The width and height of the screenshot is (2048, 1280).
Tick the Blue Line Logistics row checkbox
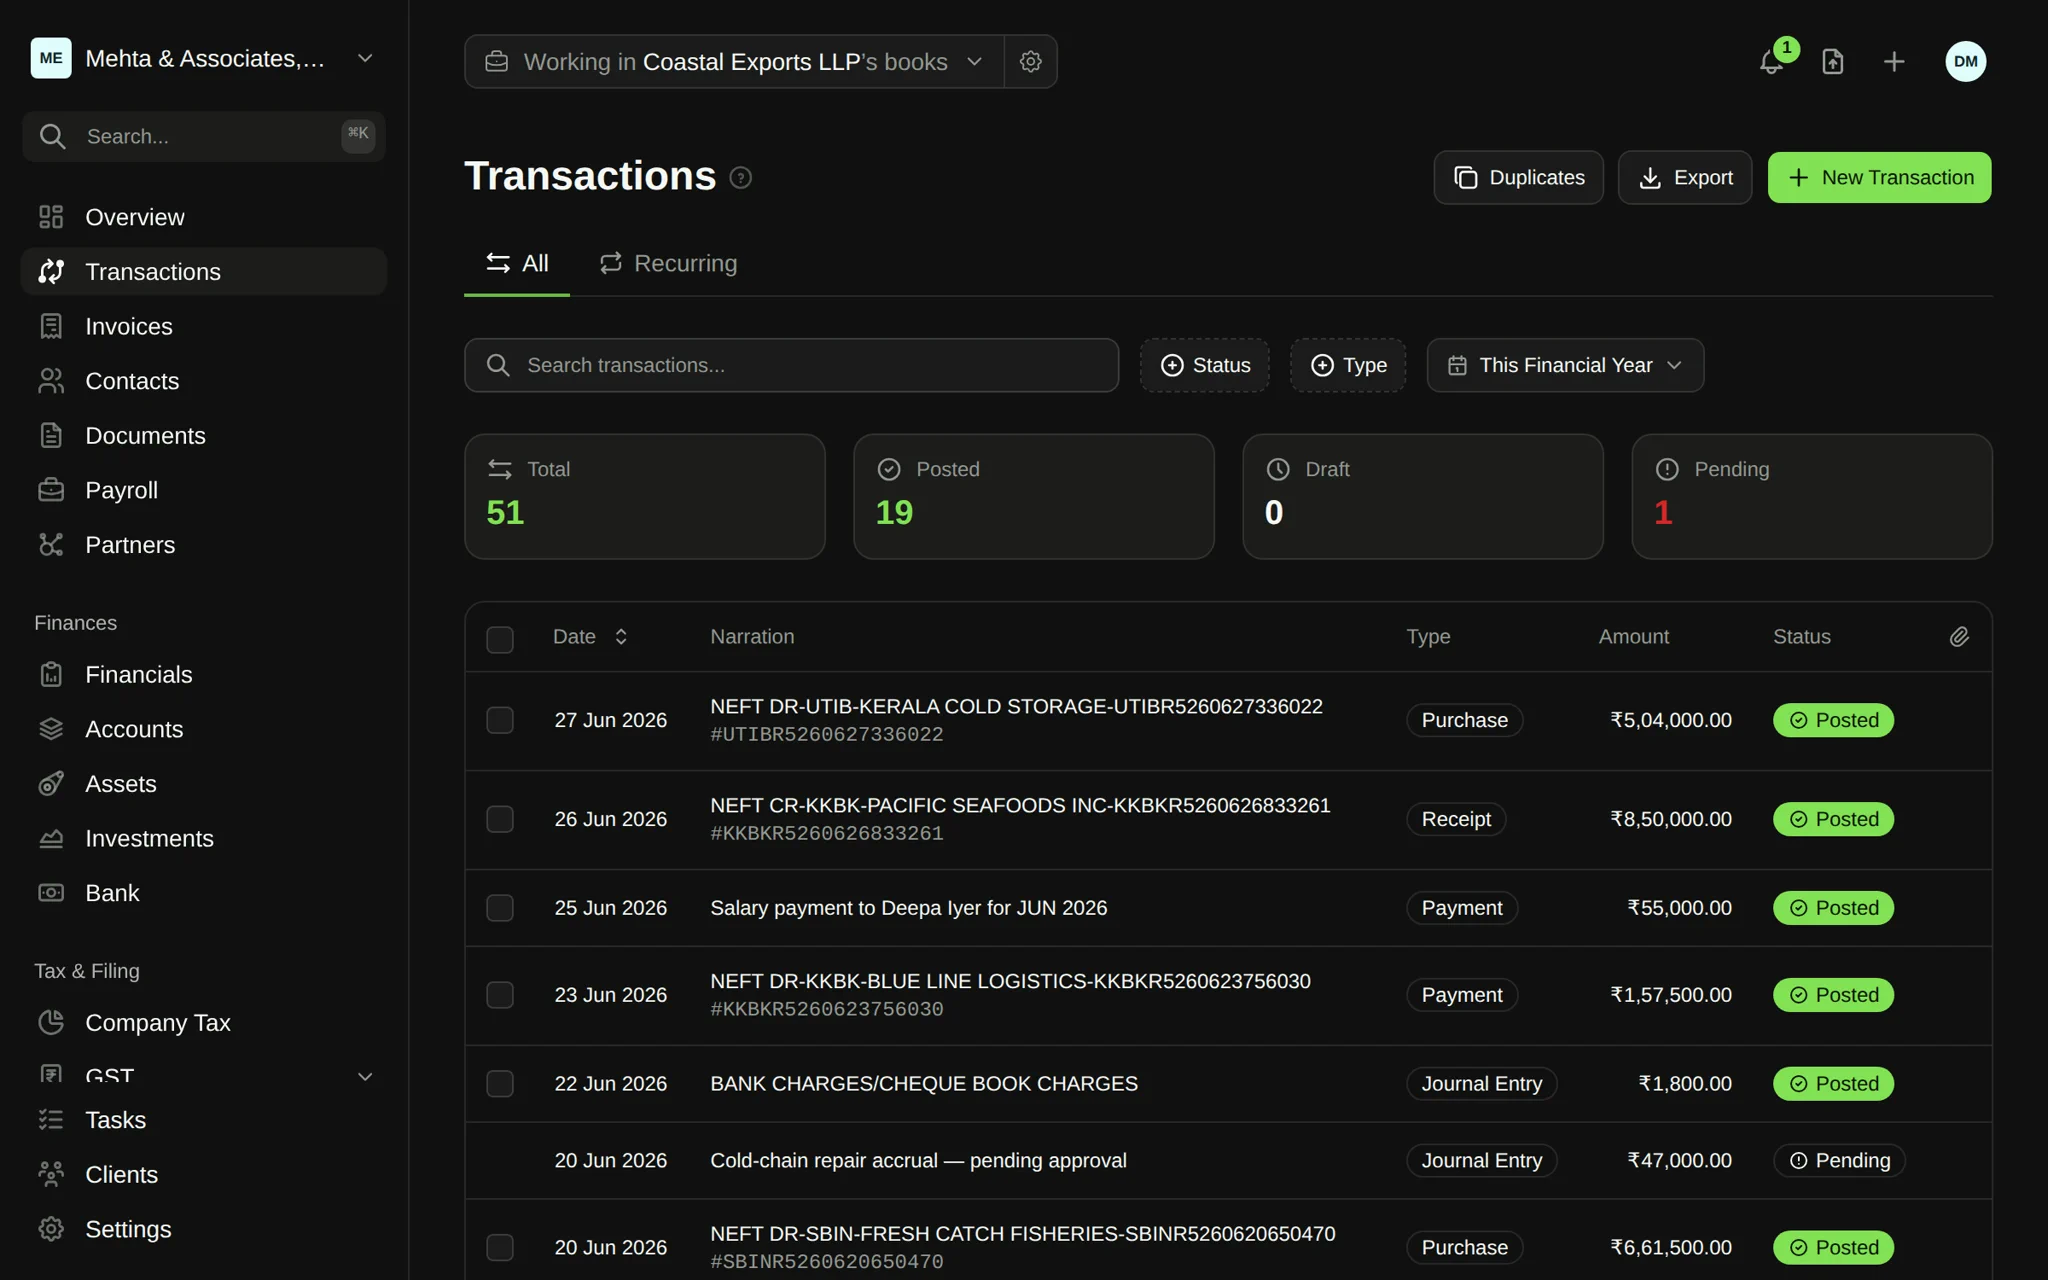(x=500, y=995)
